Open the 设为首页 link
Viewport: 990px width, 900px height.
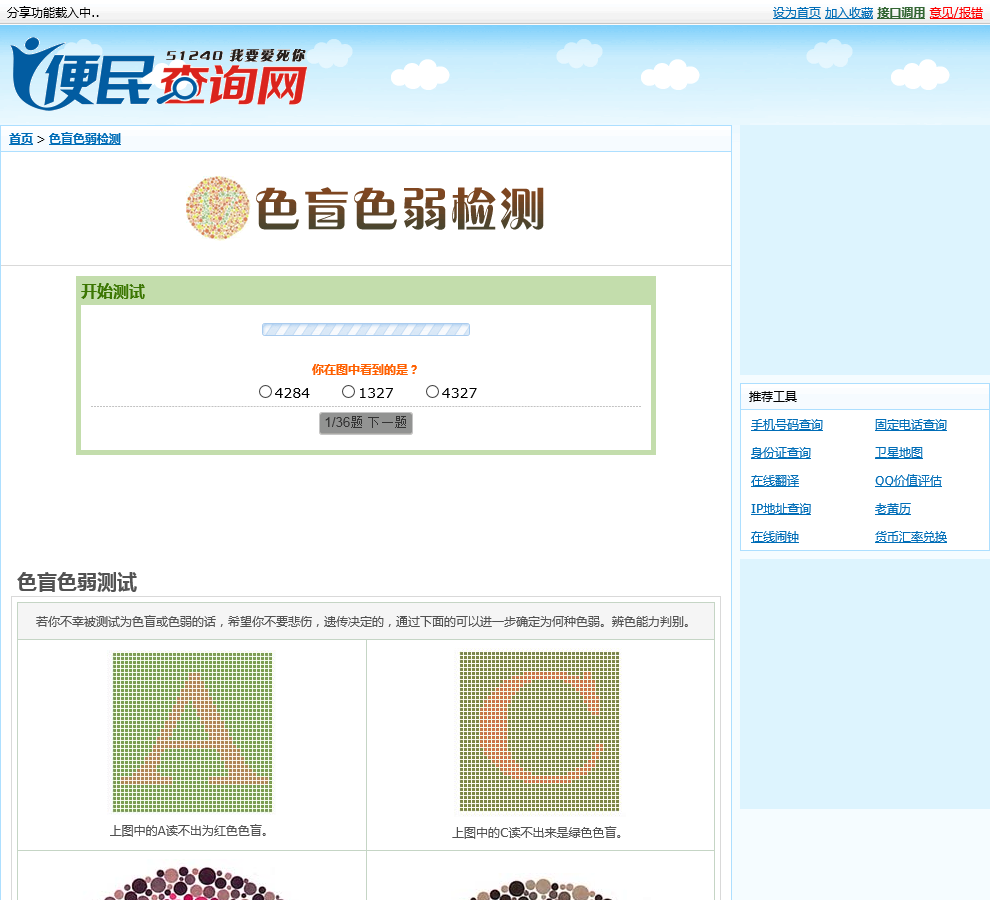pos(796,13)
